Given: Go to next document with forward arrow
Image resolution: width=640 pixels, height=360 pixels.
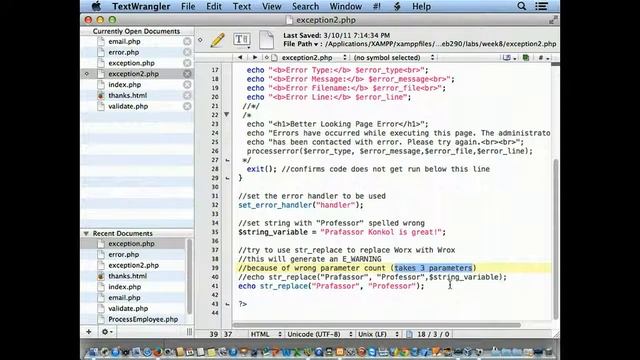Looking at the screenshot, I should (x=255, y=58).
